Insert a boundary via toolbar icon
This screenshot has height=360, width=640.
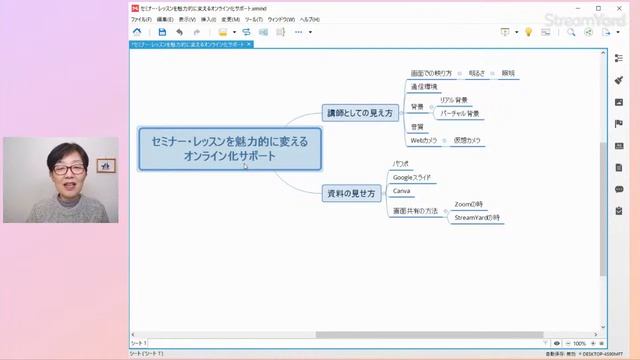tap(263, 32)
